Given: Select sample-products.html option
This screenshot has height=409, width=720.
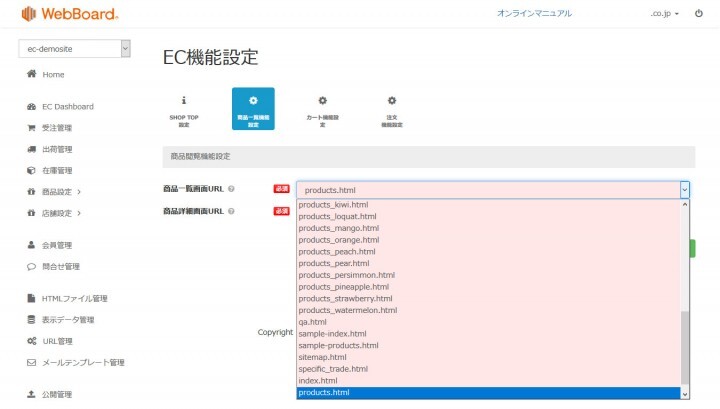Looking at the screenshot, I should coord(488,345).
